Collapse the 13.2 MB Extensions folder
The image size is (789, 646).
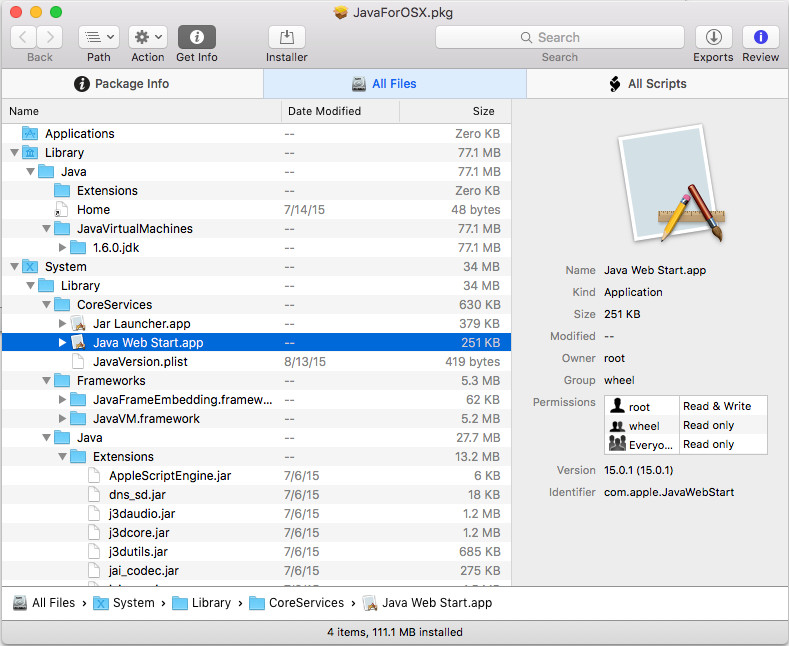coord(62,457)
